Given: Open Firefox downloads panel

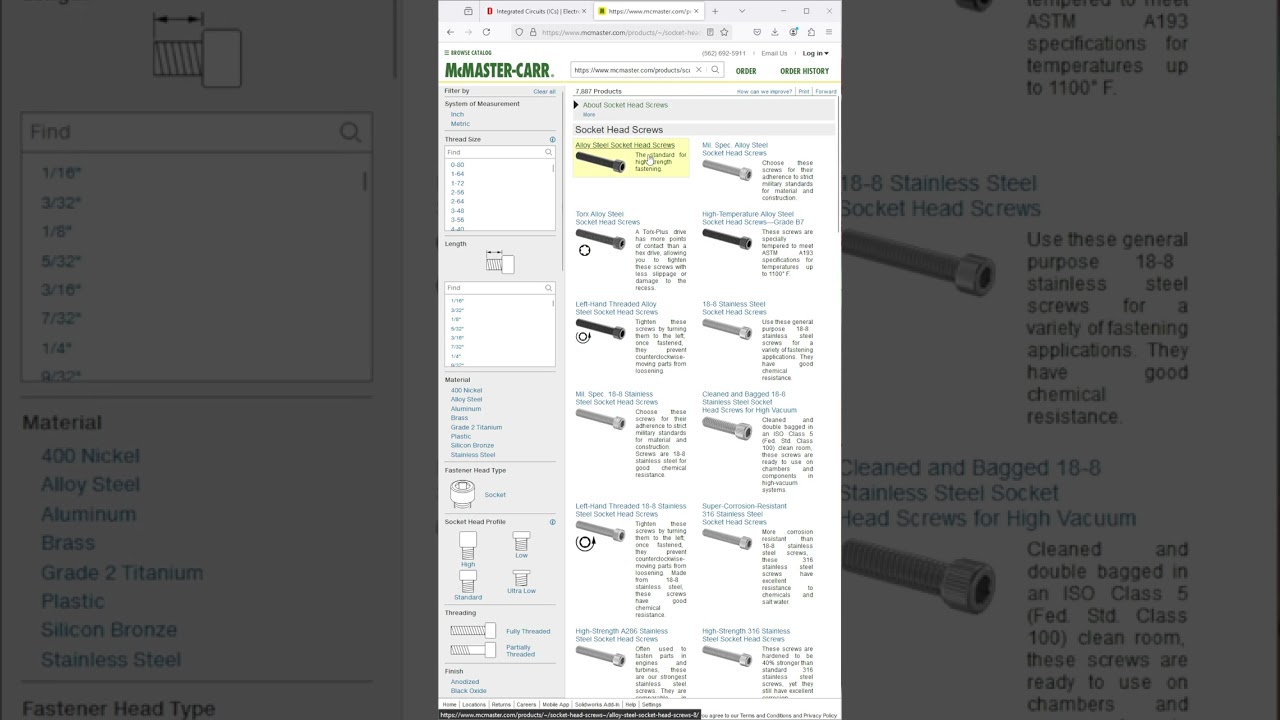Looking at the screenshot, I should [775, 32].
